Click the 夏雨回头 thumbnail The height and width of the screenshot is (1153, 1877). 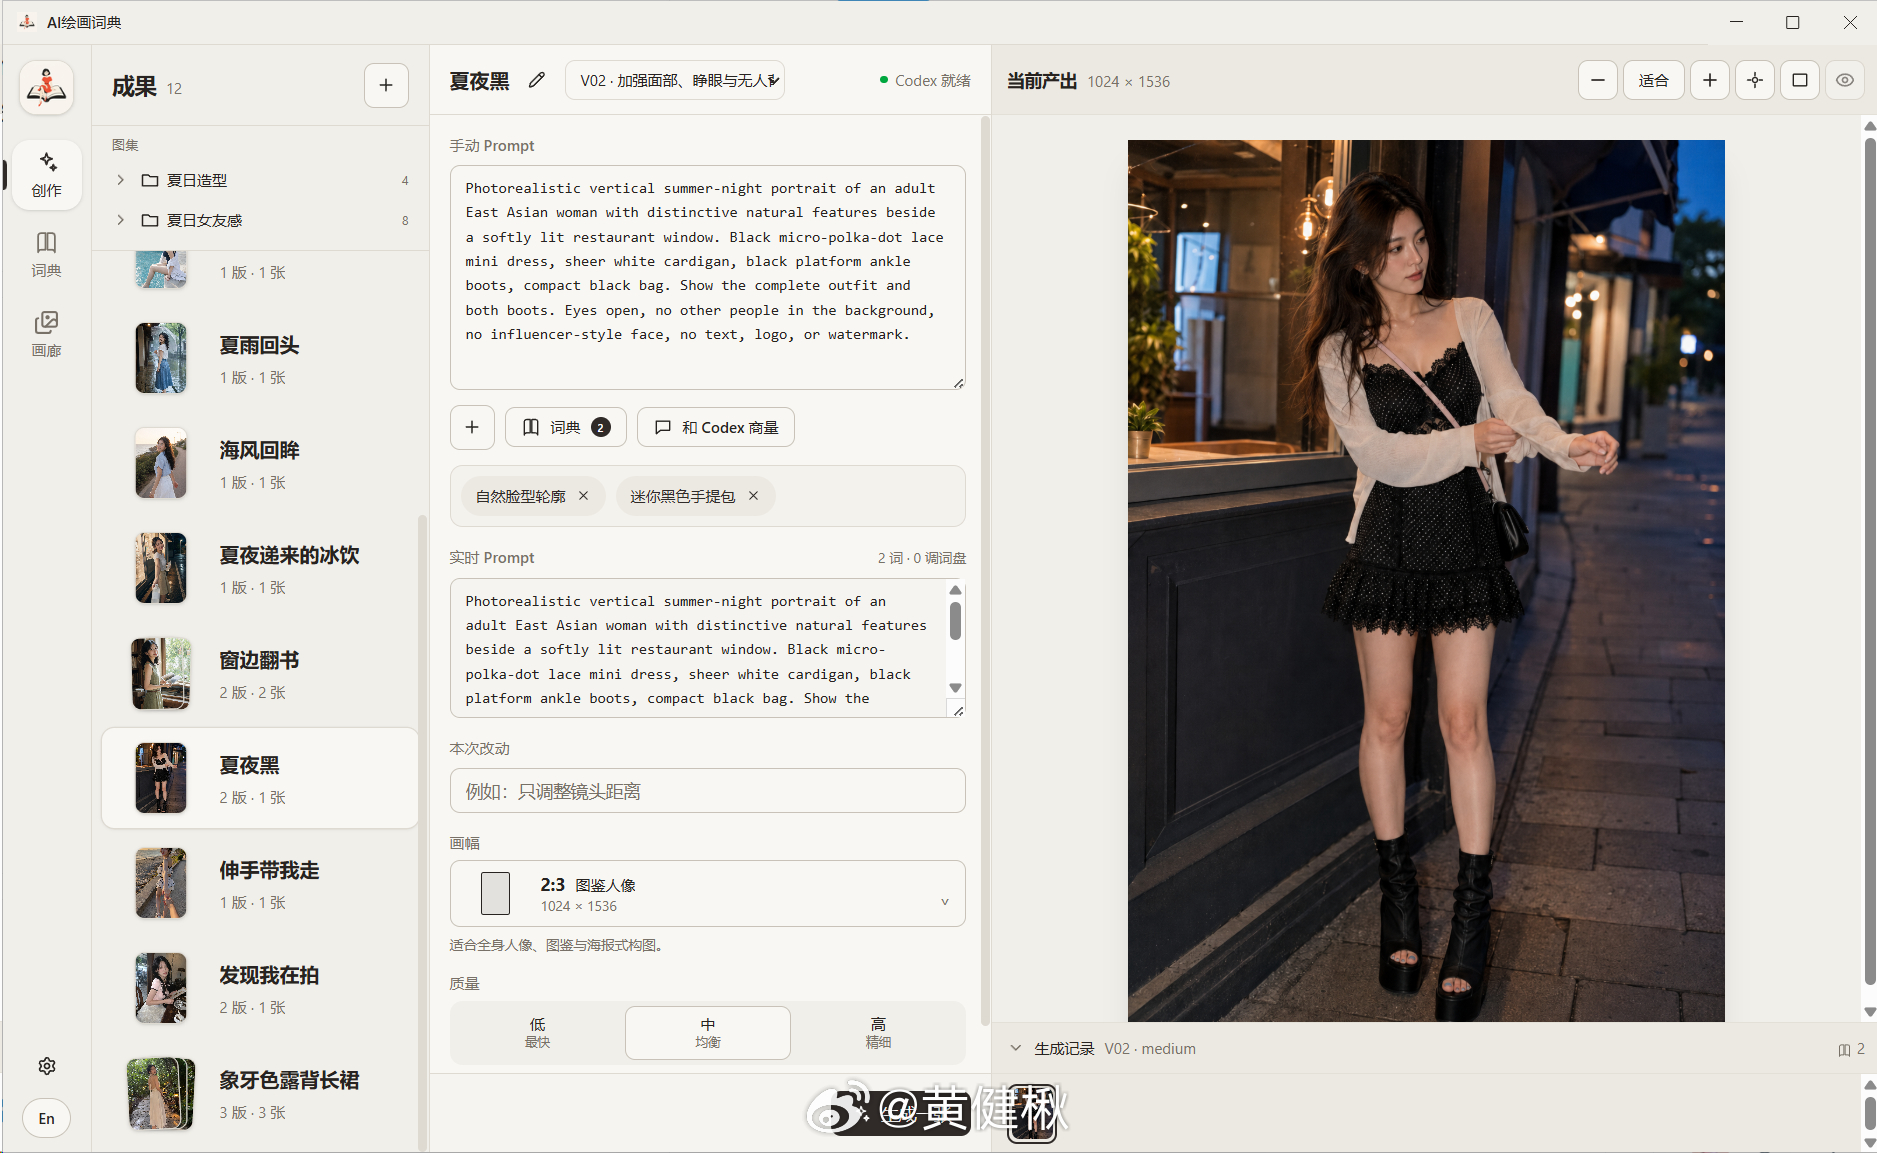[x=161, y=358]
